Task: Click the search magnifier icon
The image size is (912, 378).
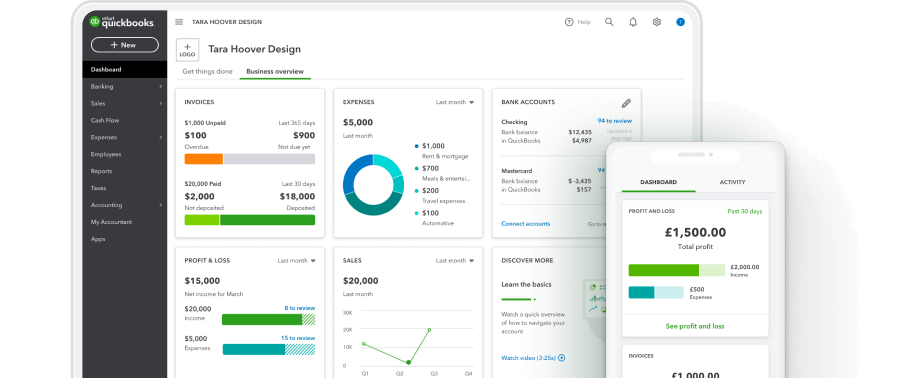Action: [x=609, y=22]
